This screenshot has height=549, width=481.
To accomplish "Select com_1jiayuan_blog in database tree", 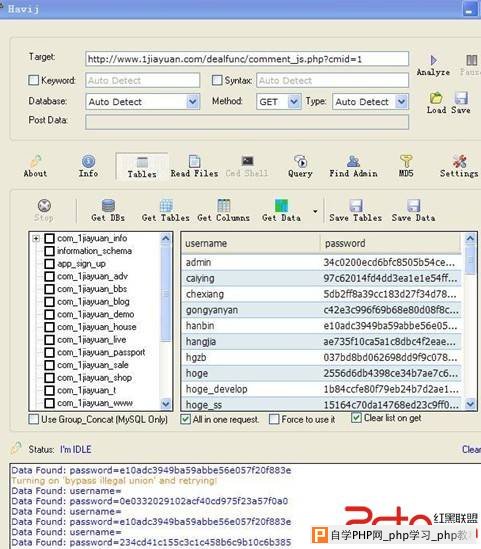I will (x=93, y=302).
